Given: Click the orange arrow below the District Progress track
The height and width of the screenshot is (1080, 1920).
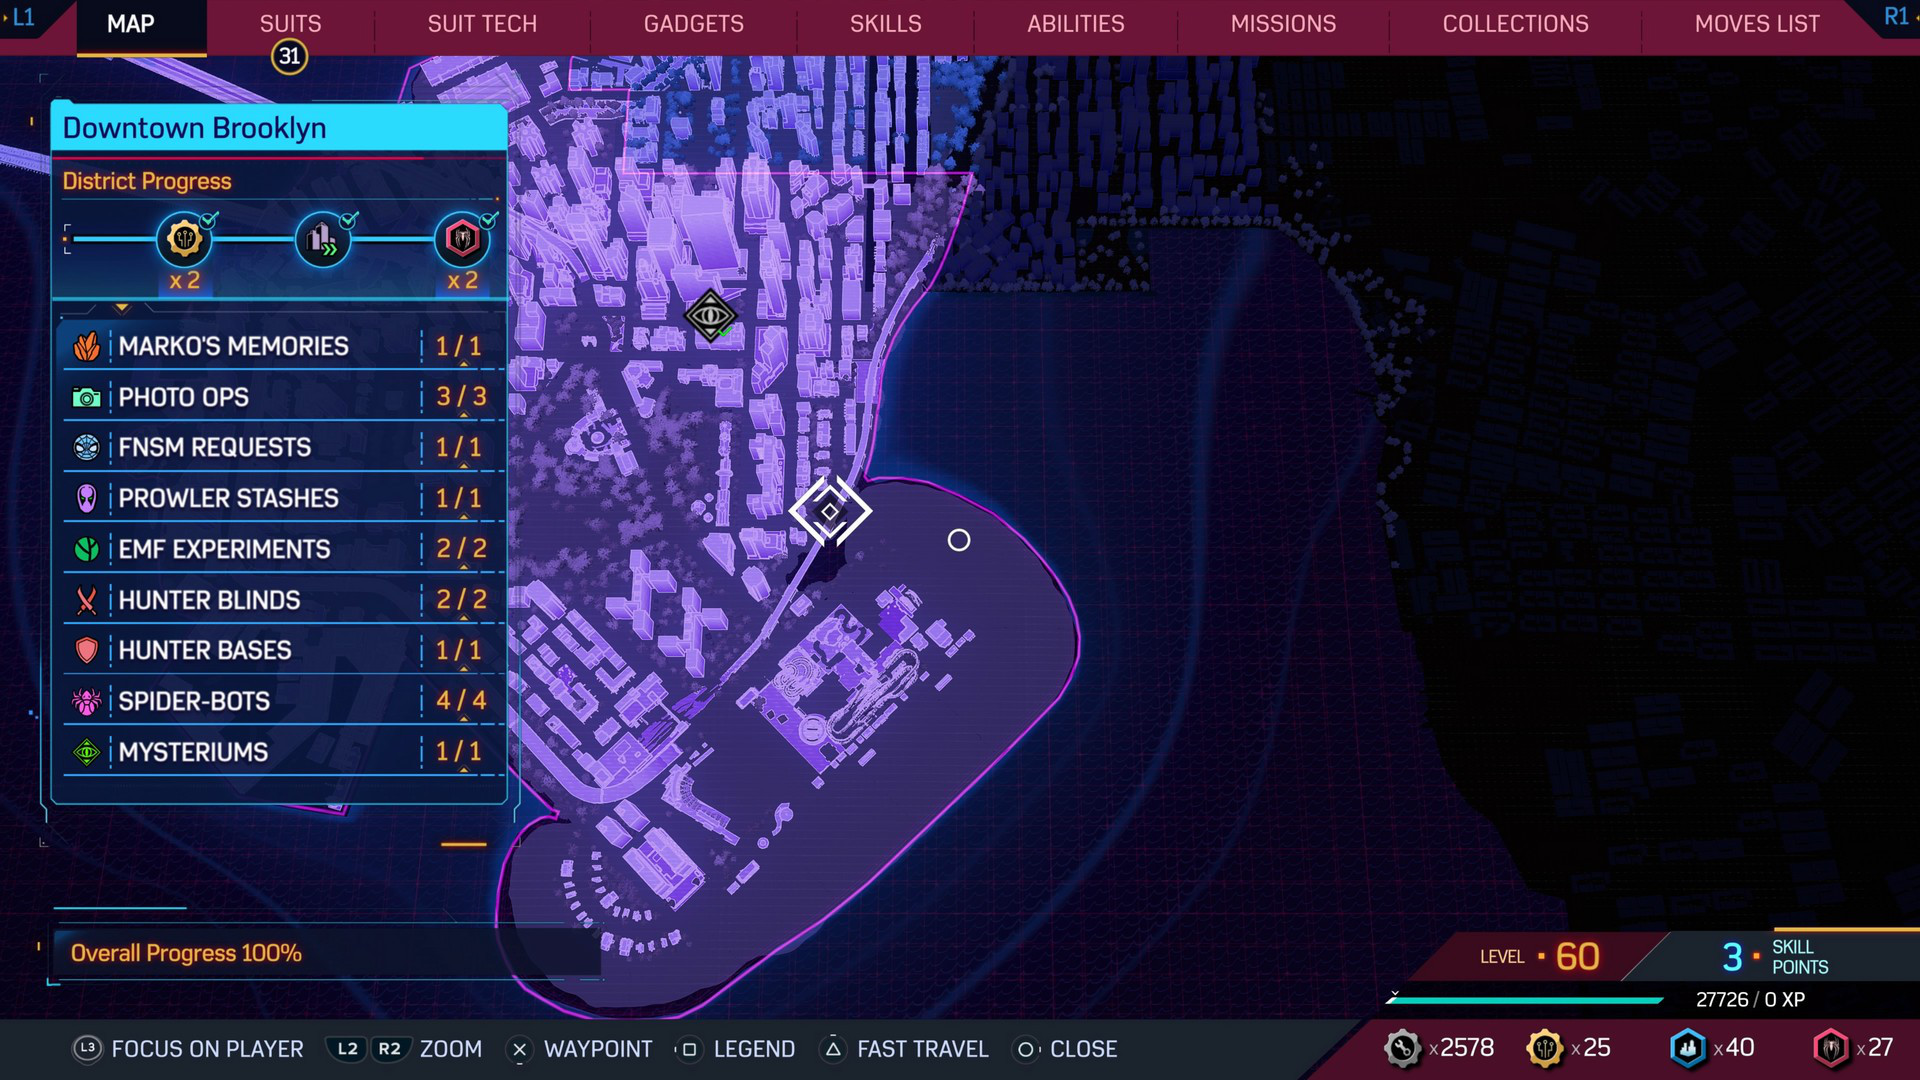Looking at the screenshot, I should click(122, 308).
